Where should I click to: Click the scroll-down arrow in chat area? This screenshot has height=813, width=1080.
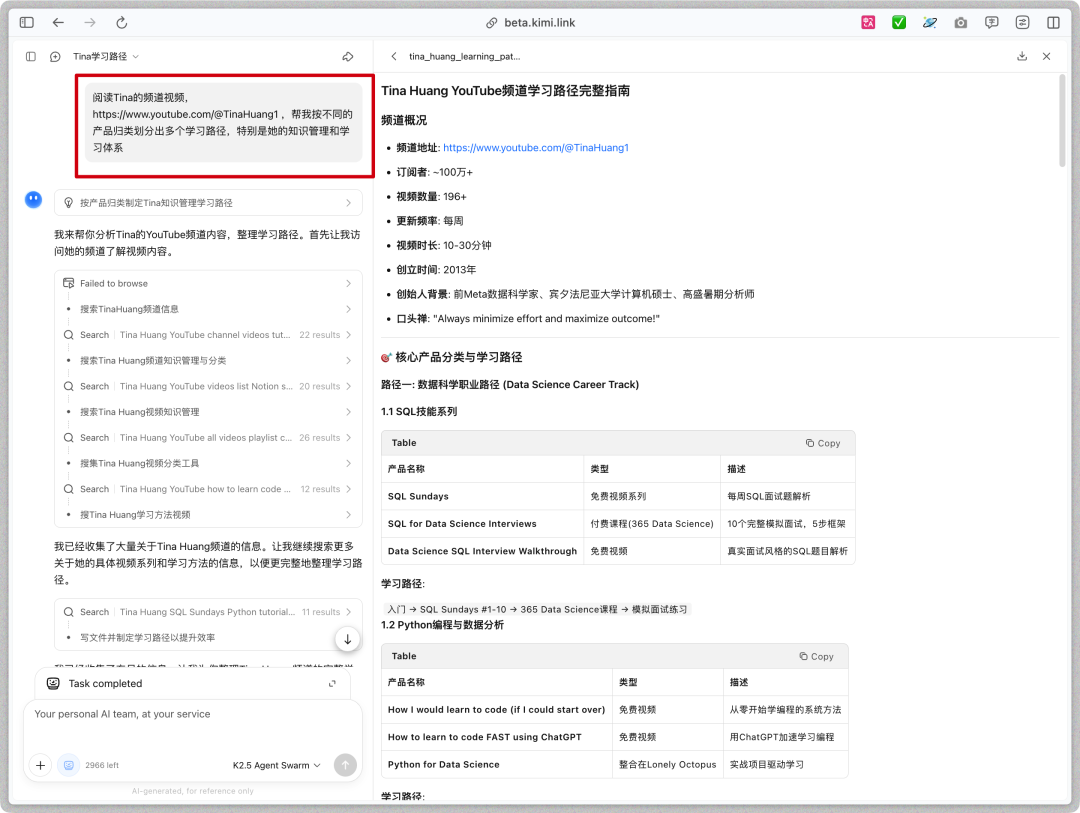coord(347,637)
